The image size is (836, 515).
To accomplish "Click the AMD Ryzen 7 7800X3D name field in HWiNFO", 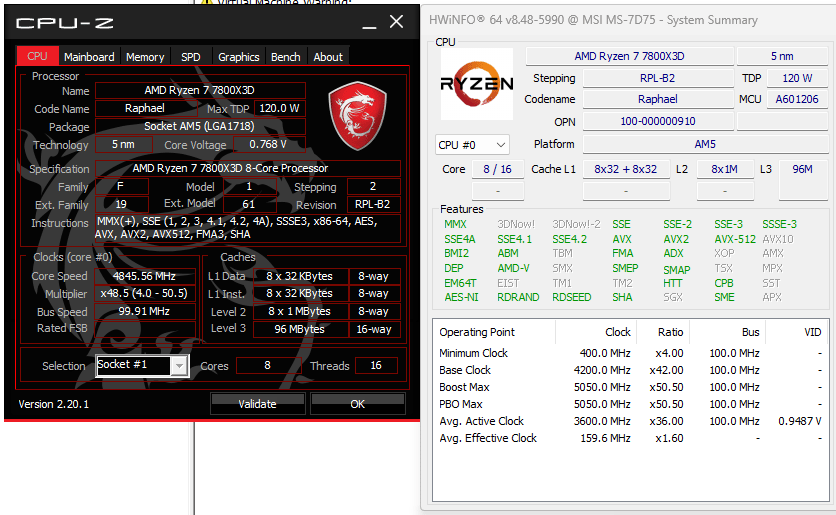I will (629, 57).
